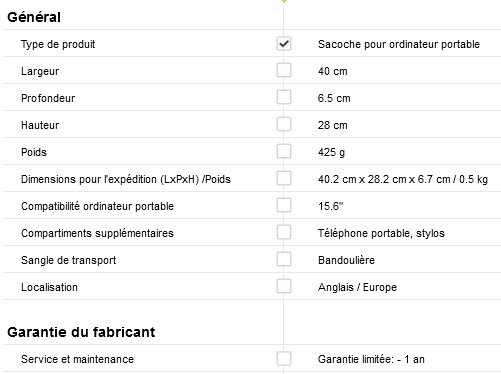Tick the Compatibilité ordinateur portable checkbox

coord(284,206)
